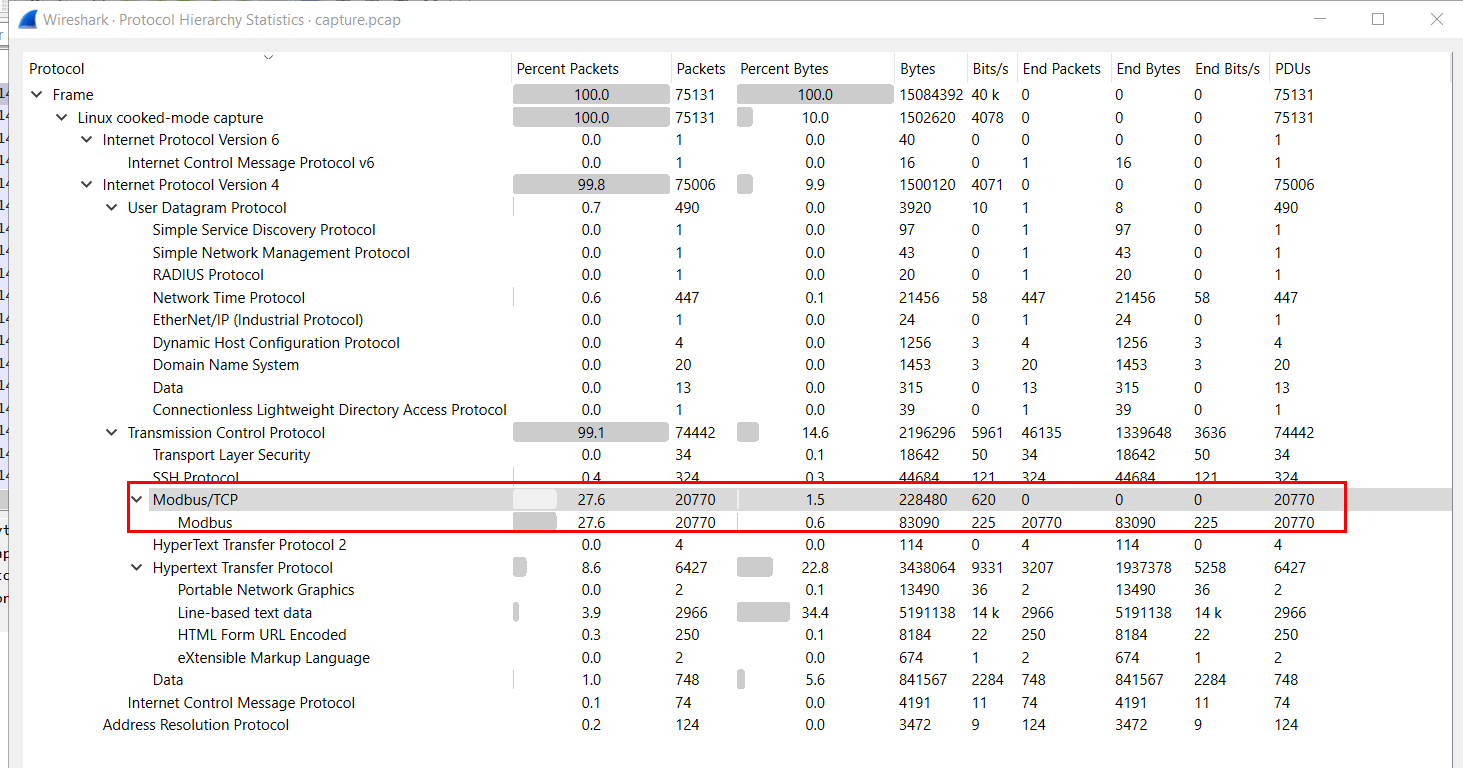Click the Wireshark shark fin title icon
Screen dimensions: 1463x768
28,19
